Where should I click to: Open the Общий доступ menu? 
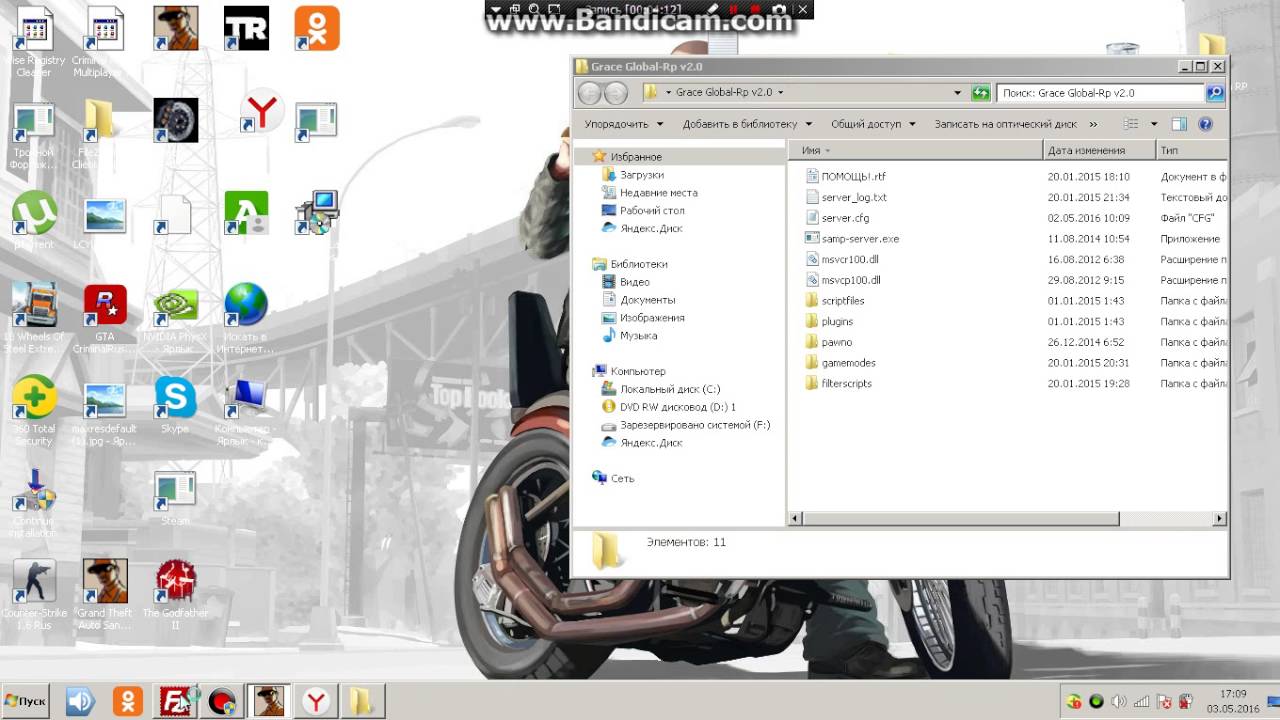(x=873, y=124)
